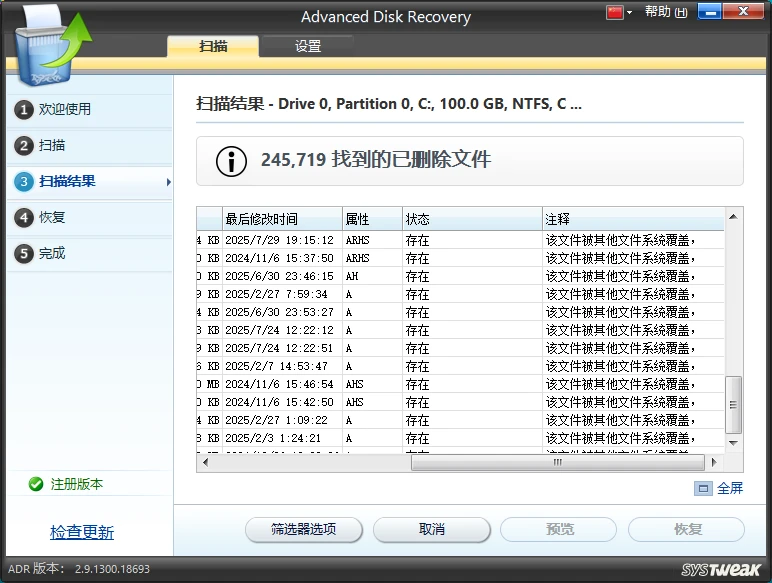Screen dimensions: 772x583
Task: Go to step 4 恢复 in sidebar
Action: [90, 217]
